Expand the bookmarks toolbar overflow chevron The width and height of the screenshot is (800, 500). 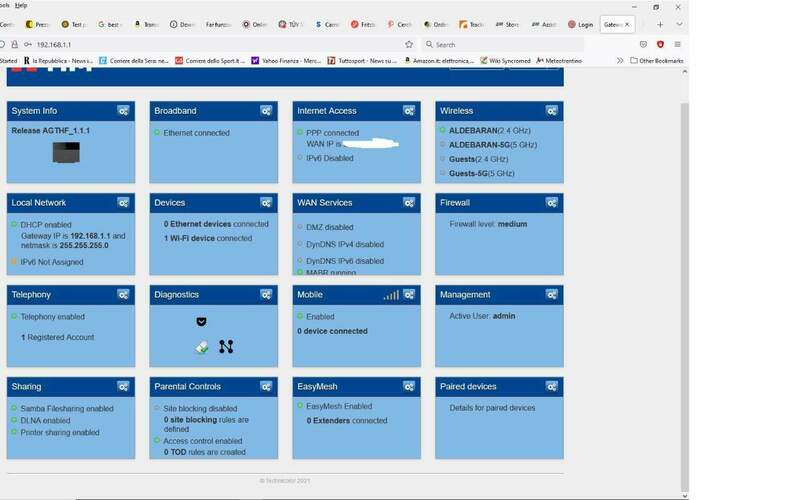pyautogui.click(x=621, y=60)
